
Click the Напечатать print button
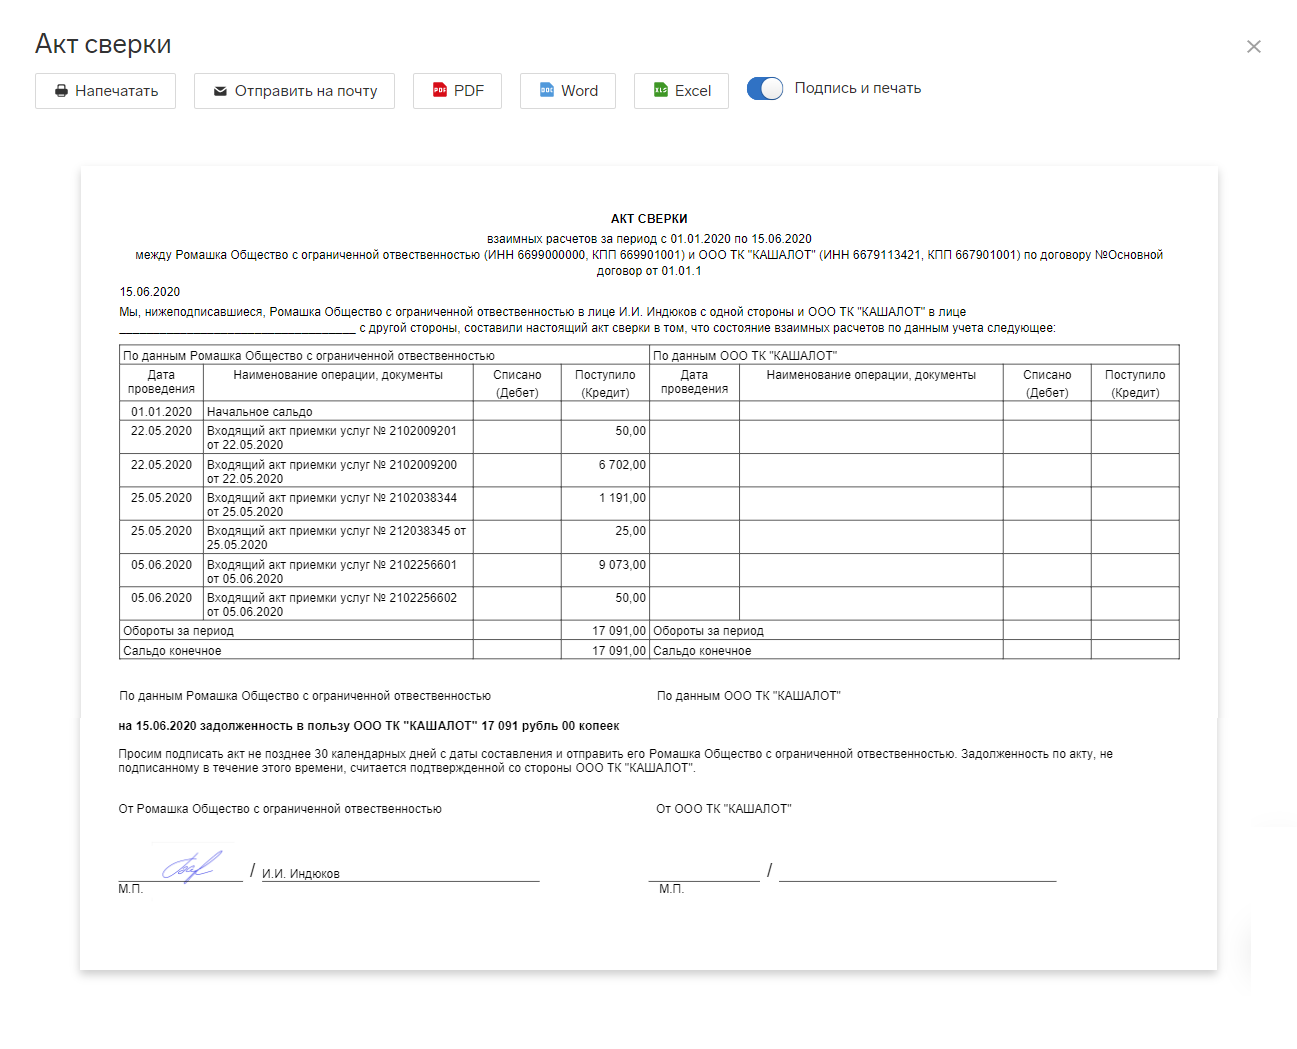(105, 91)
